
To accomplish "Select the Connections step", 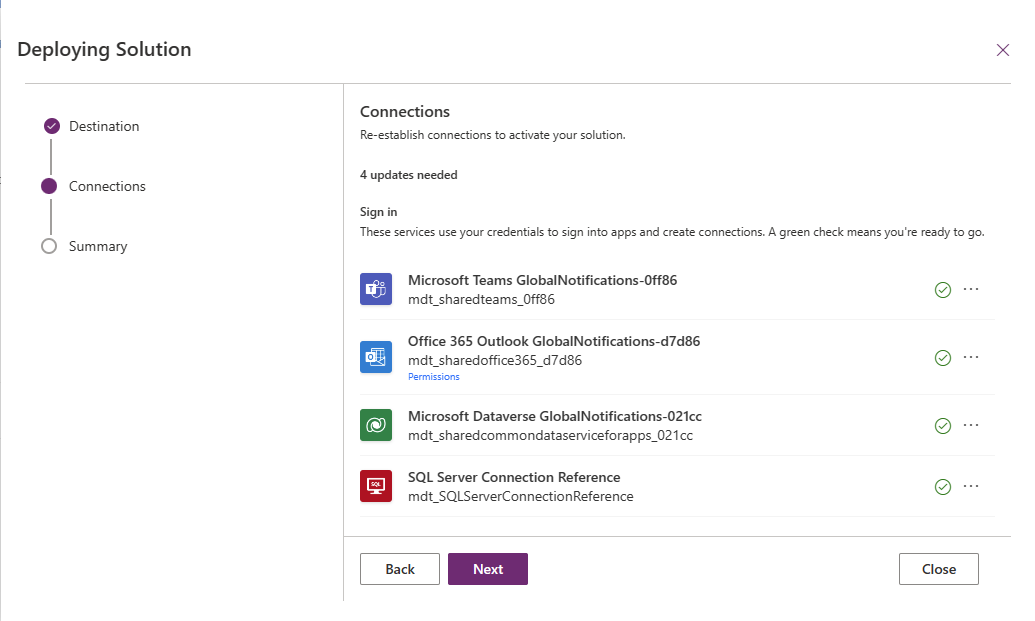I will click(107, 186).
